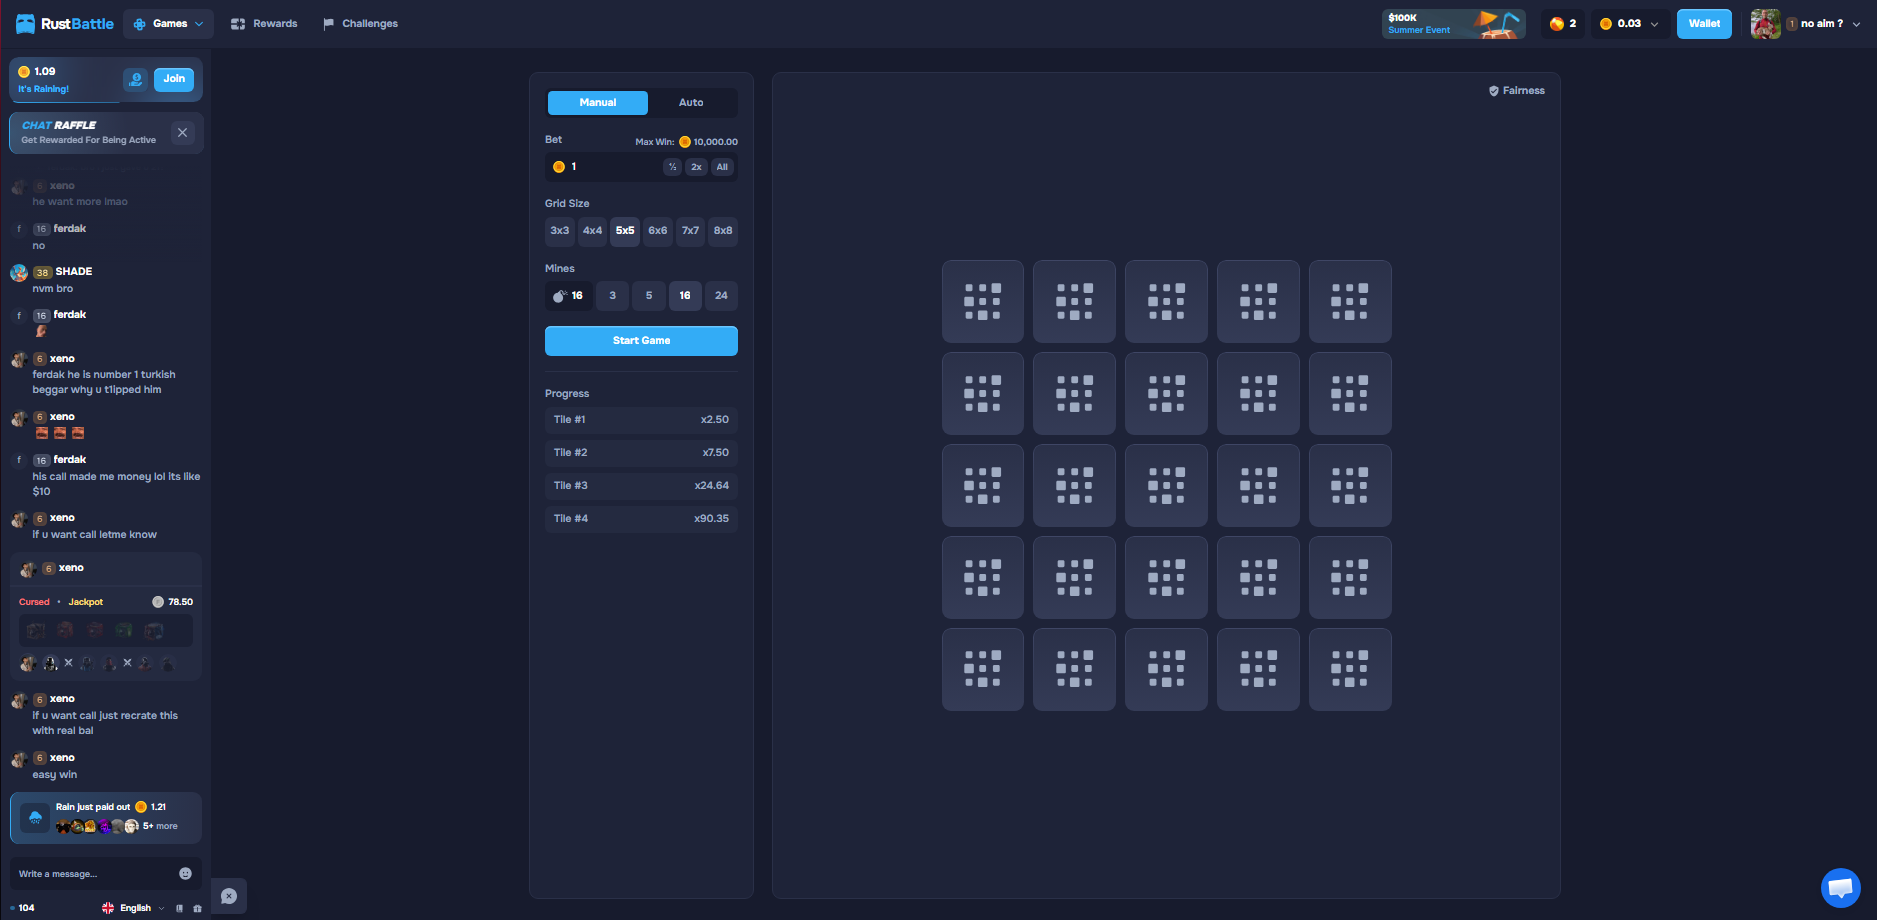This screenshot has width=1877, height=920.
Task: Reveal the top-right mines tile
Action: tap(1350, 302)
